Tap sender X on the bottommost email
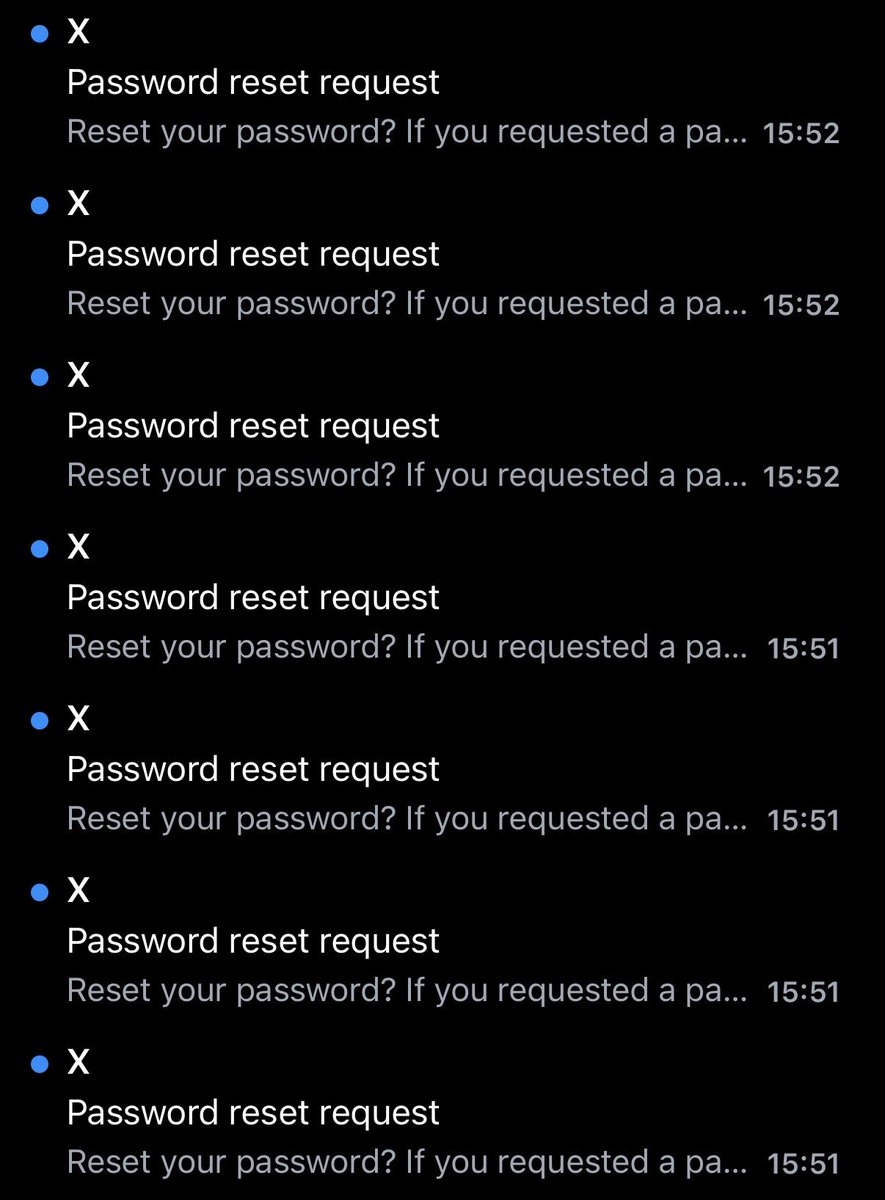This screenshot has height=1200, width=885. (78, 1063)
